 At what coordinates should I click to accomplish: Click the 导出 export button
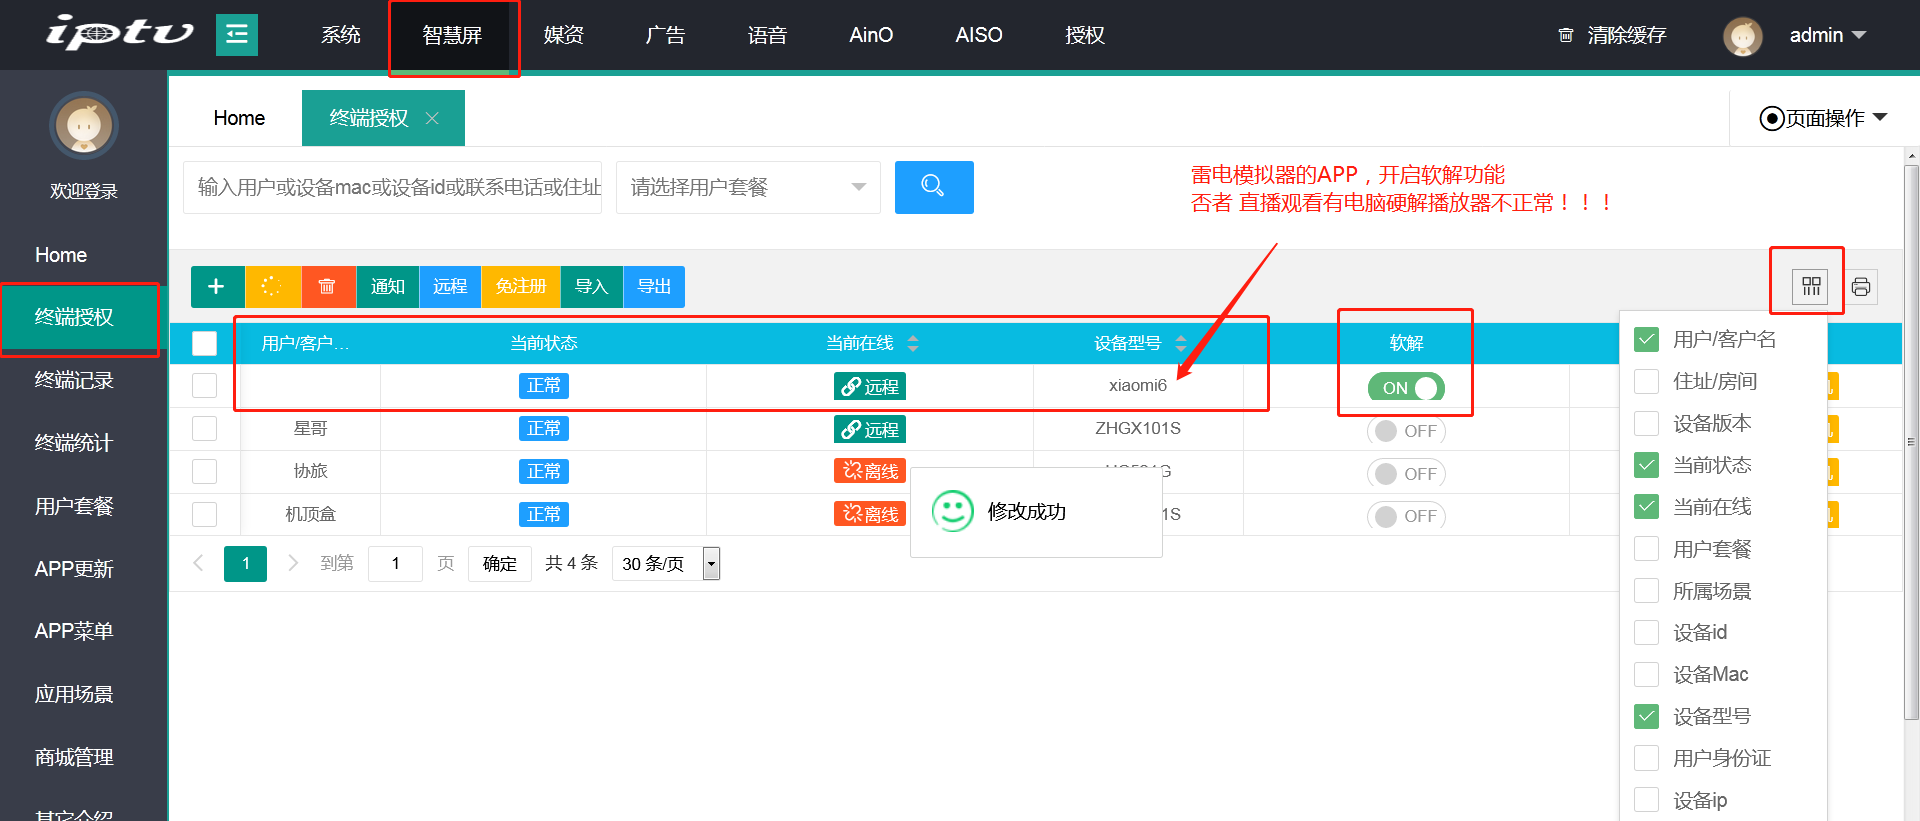coord(654,287)
